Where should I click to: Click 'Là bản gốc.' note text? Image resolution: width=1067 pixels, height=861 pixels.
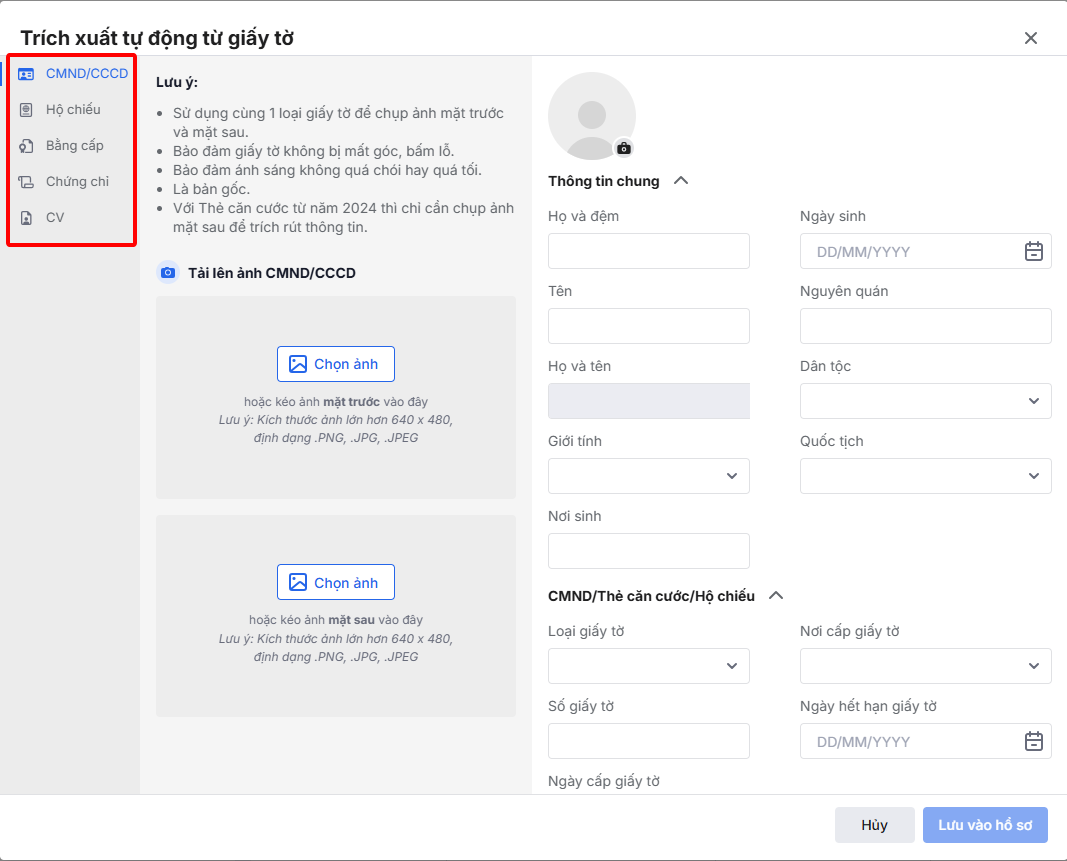point(212,189)
